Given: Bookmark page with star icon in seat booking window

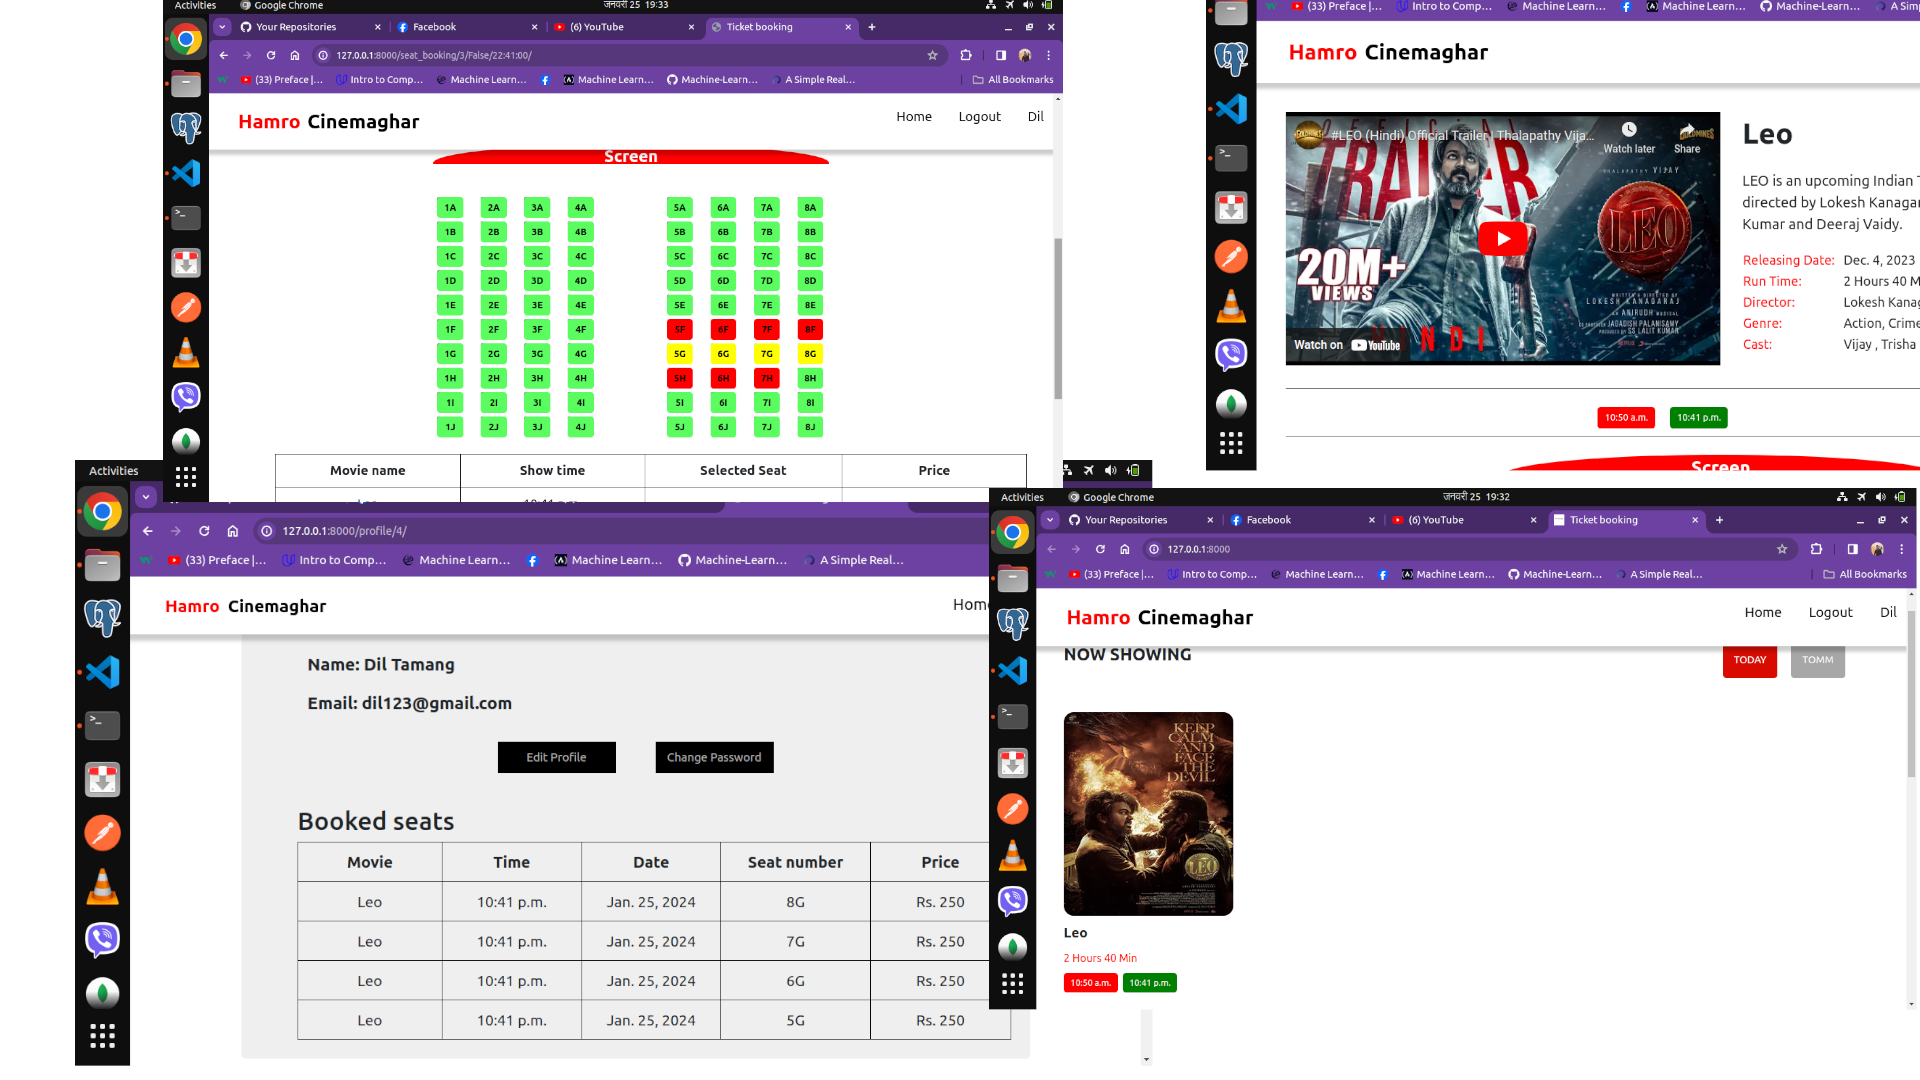Looking at the screenshot, I should coord(932,55).
